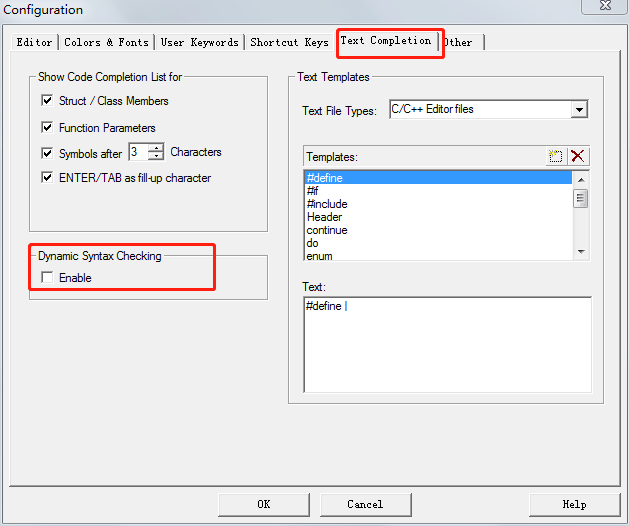Enable Dynamic Syntax Checking checkbox
This screenshot has width=630, height=526.
47,277
